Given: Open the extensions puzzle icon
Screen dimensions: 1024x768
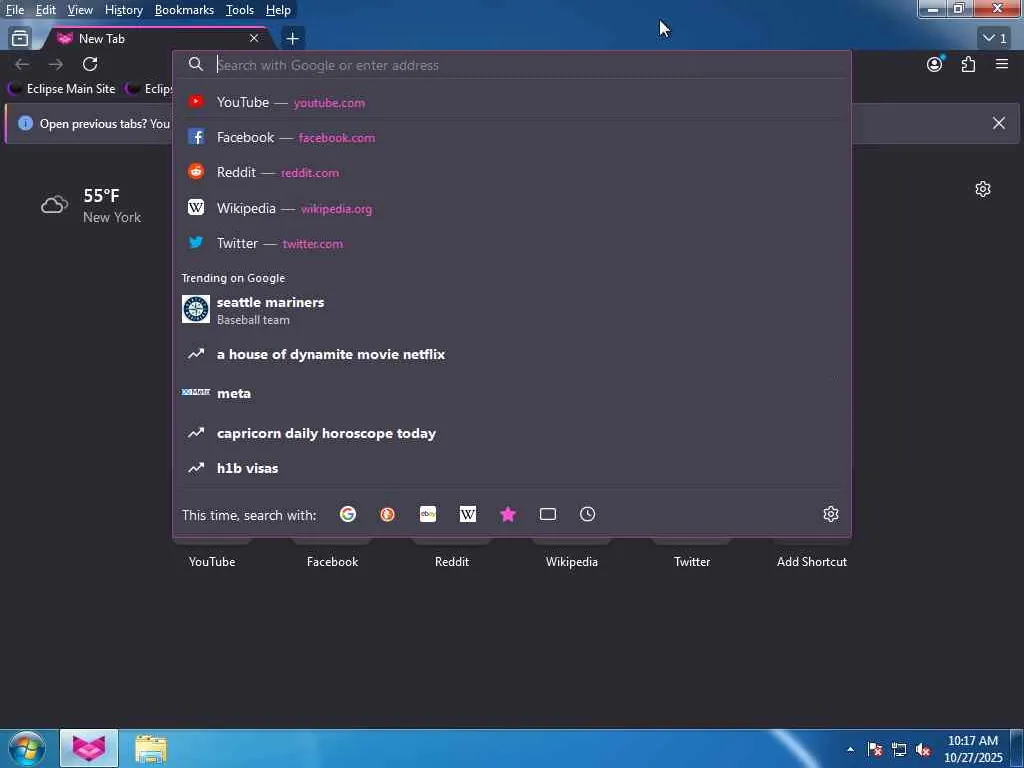Looking at the screenshot, I should point(968,64).
